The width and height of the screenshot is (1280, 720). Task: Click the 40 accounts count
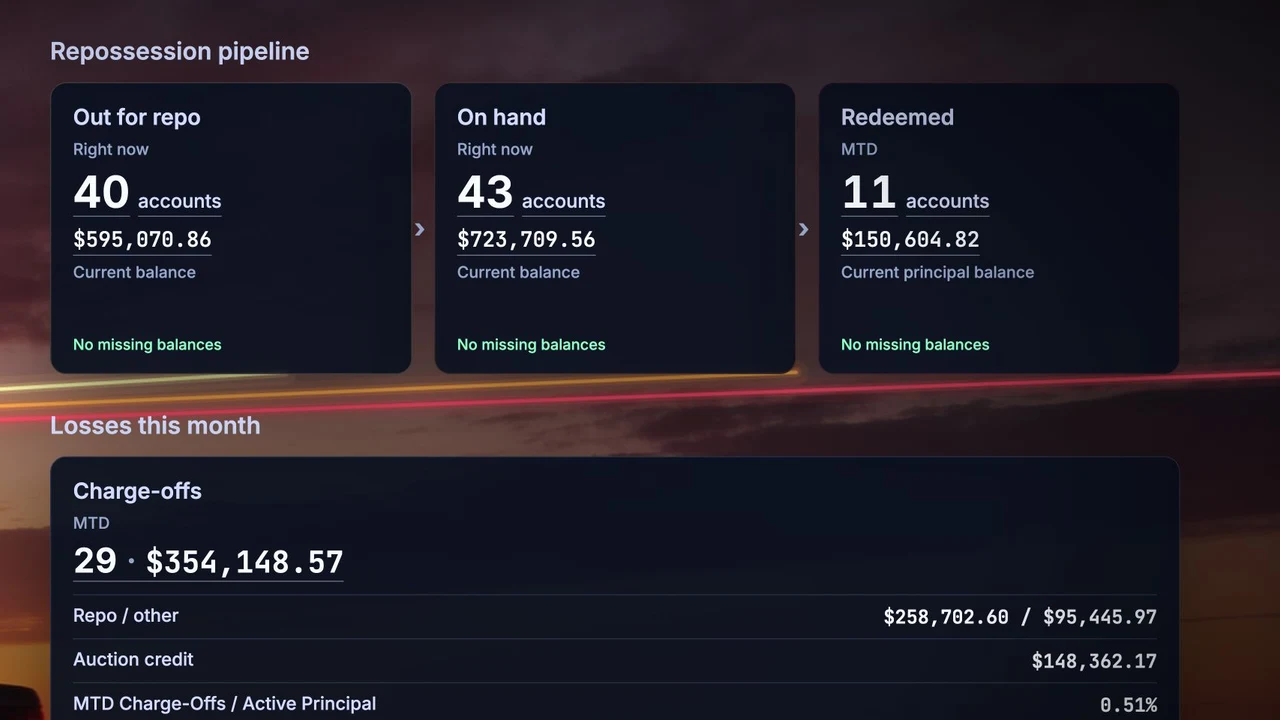point(147,193)
